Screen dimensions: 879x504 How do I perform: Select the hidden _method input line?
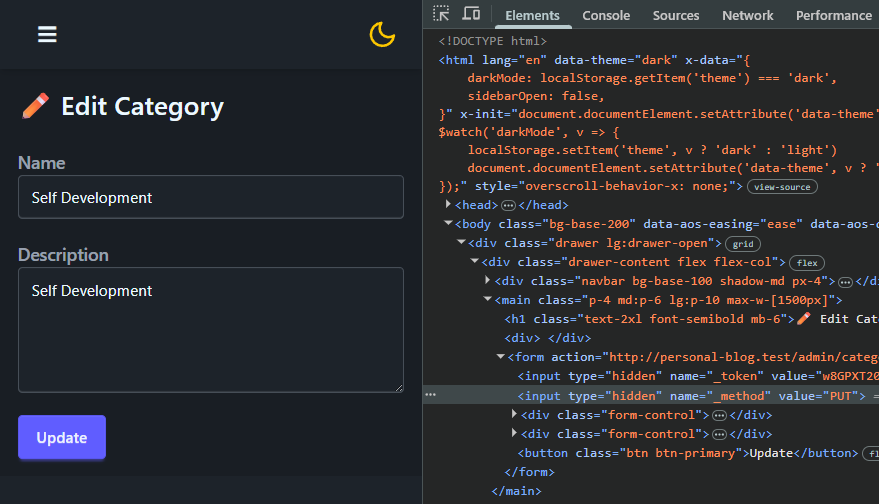click(x=651, y=395)
